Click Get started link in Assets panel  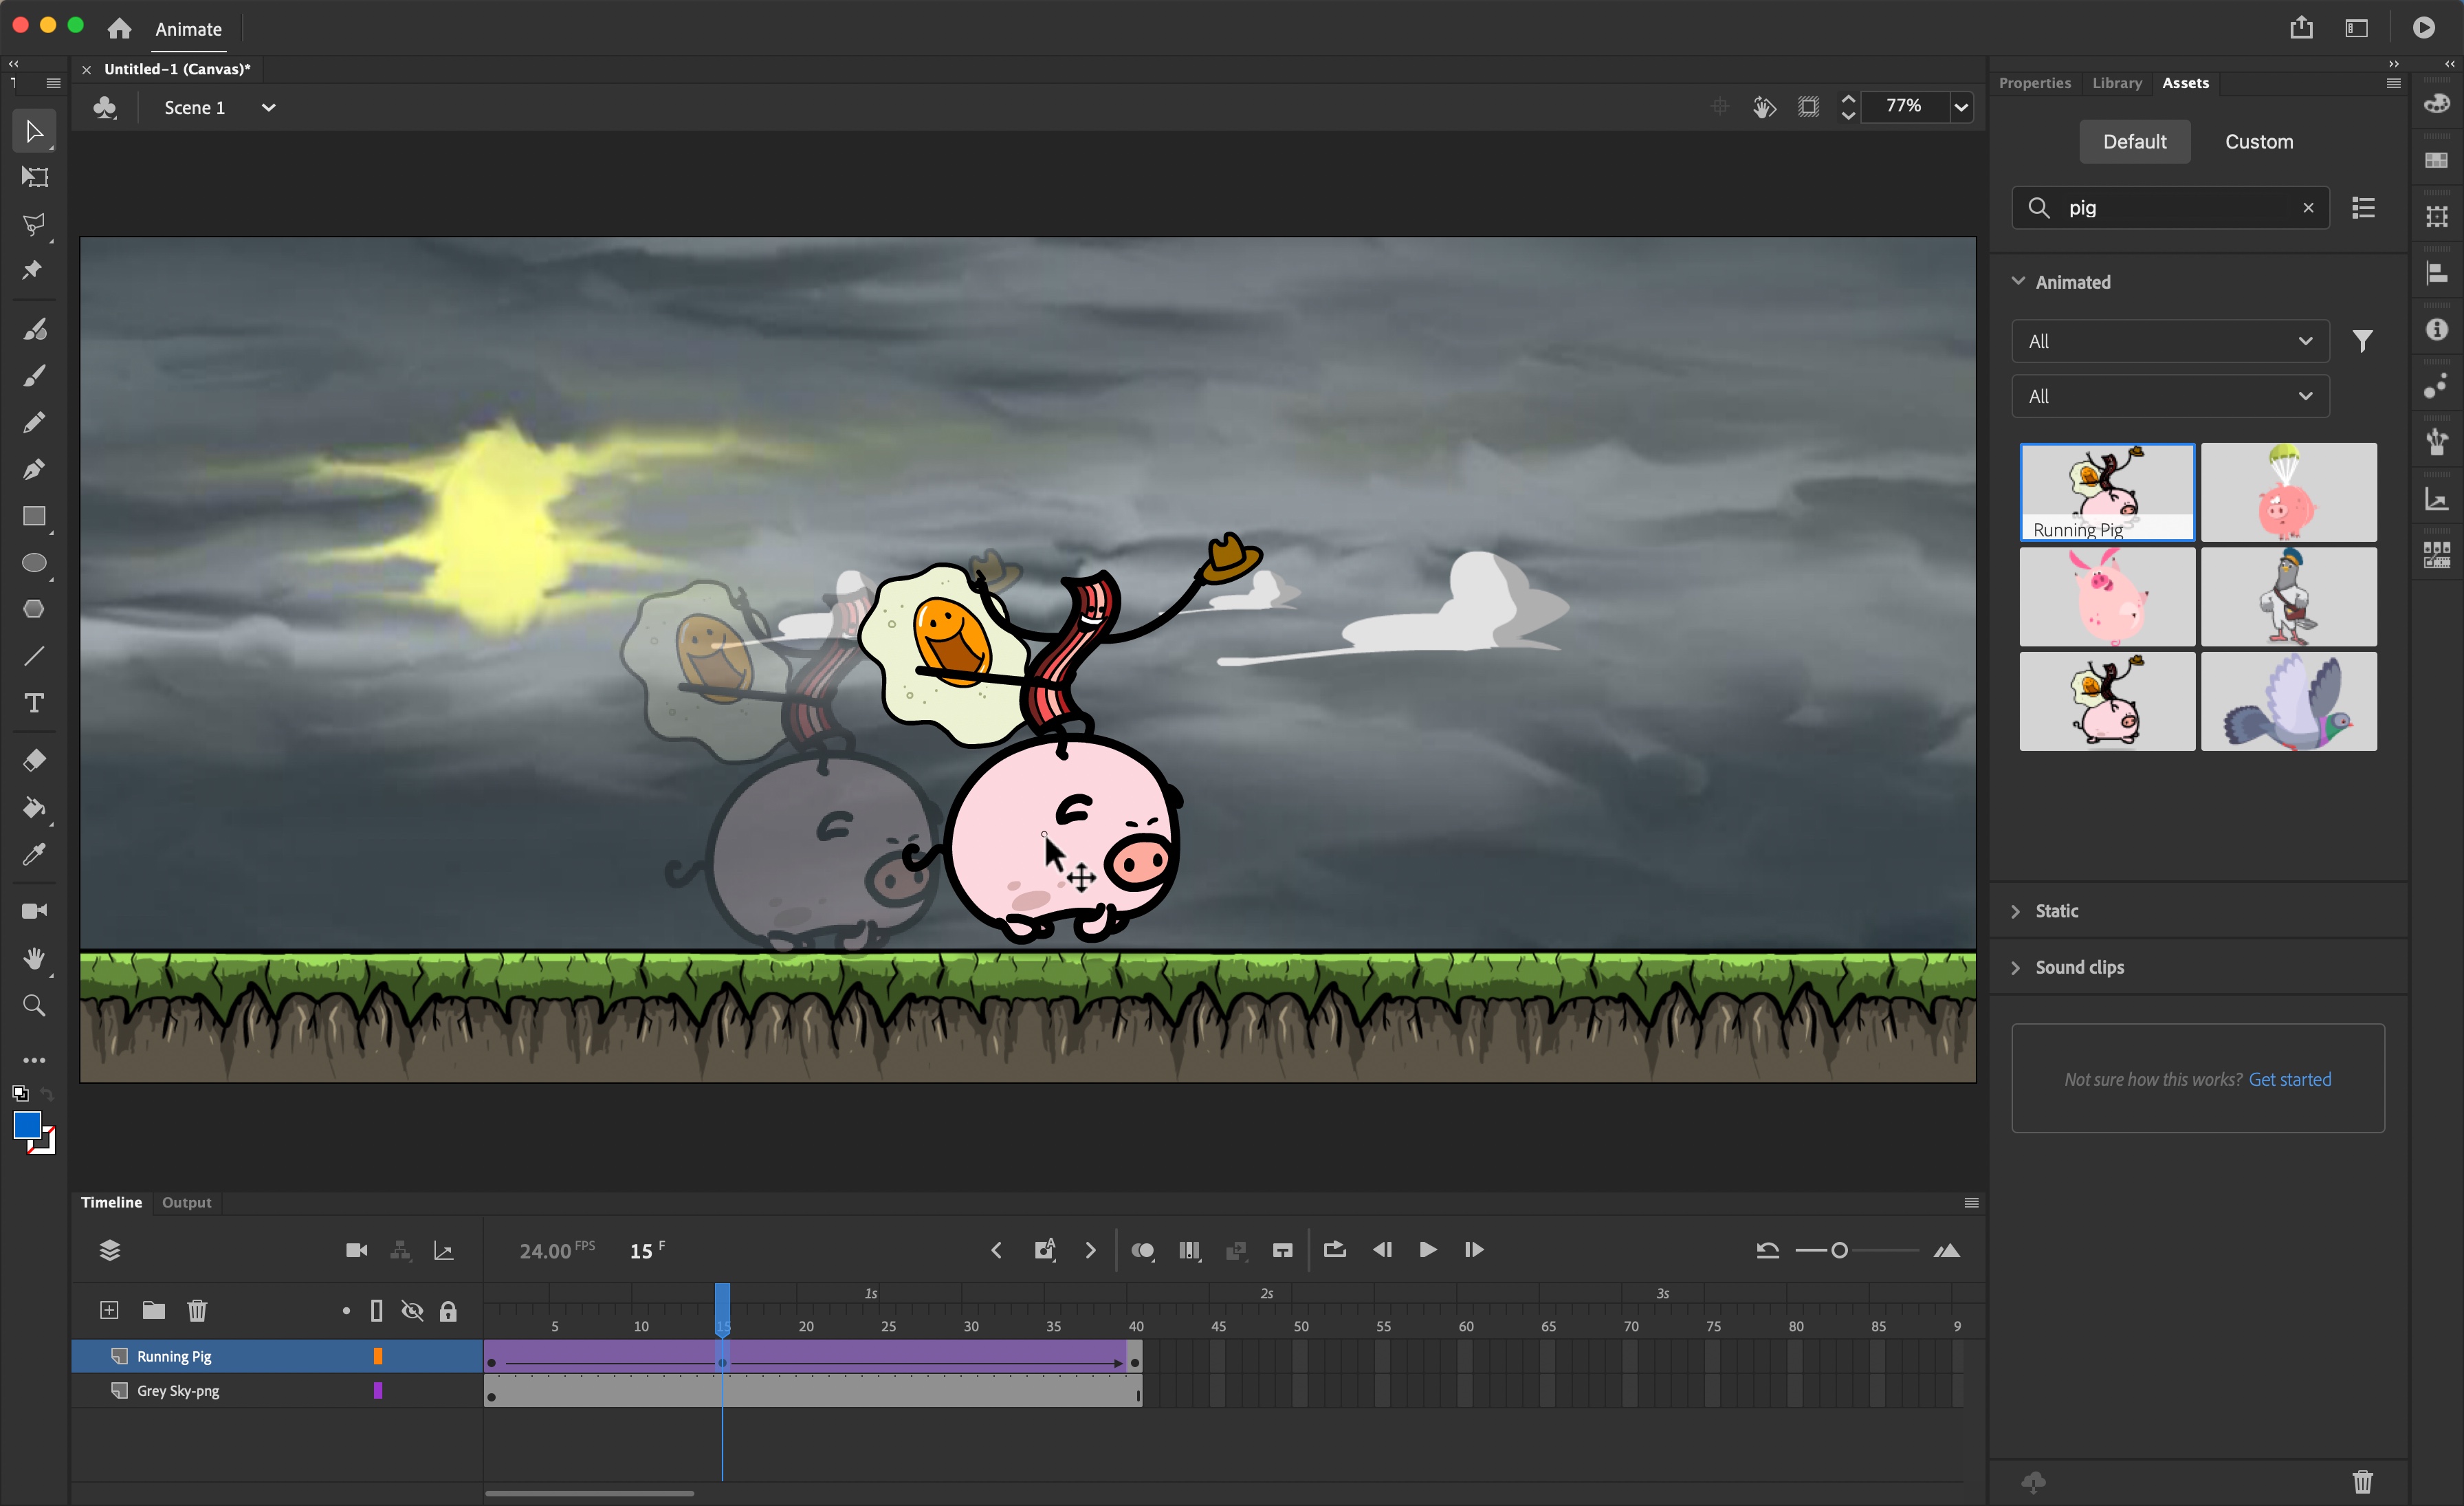(2290, 1080)
